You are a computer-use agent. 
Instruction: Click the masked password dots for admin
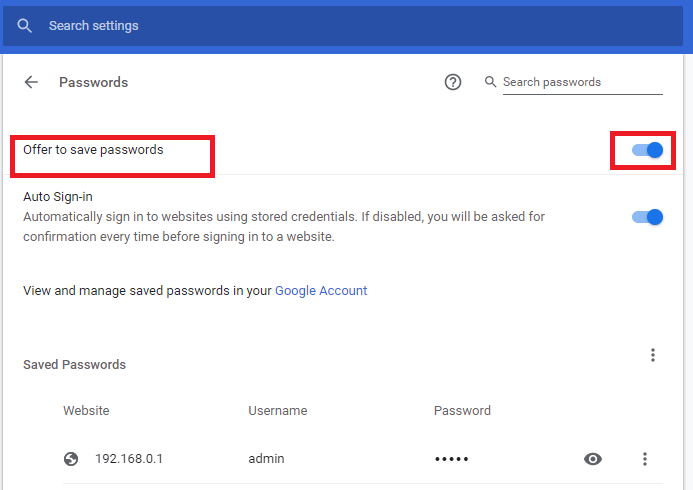(451, 459)
